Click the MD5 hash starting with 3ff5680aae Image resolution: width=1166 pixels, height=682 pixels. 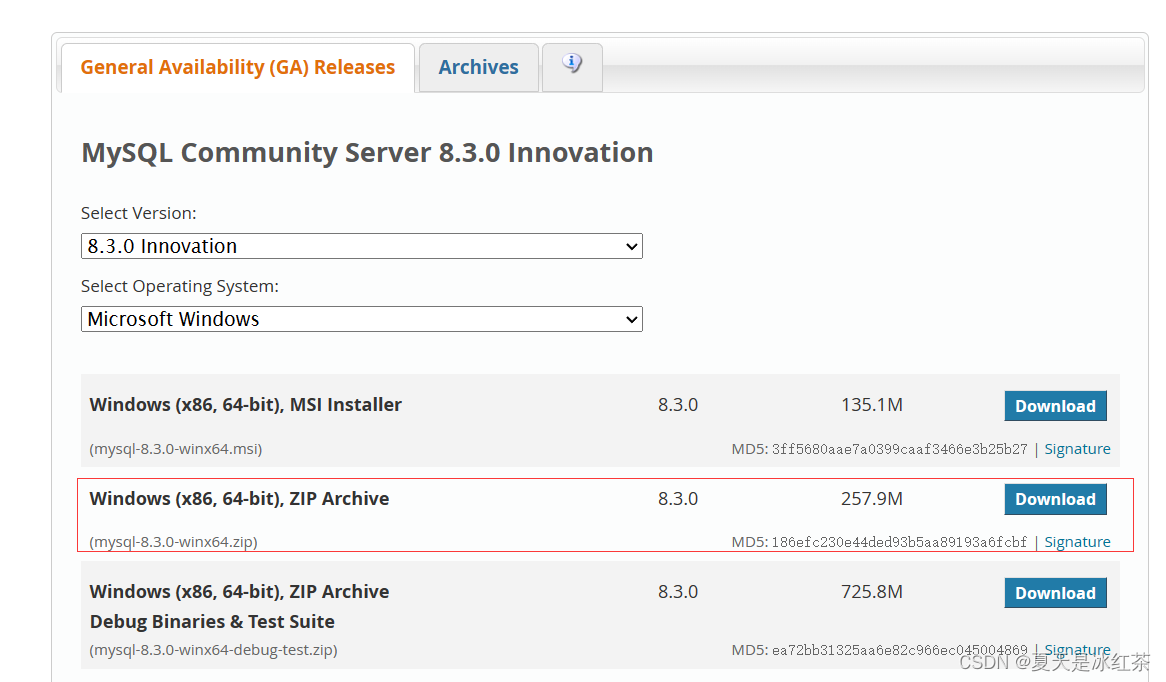[x=899, y=449]
